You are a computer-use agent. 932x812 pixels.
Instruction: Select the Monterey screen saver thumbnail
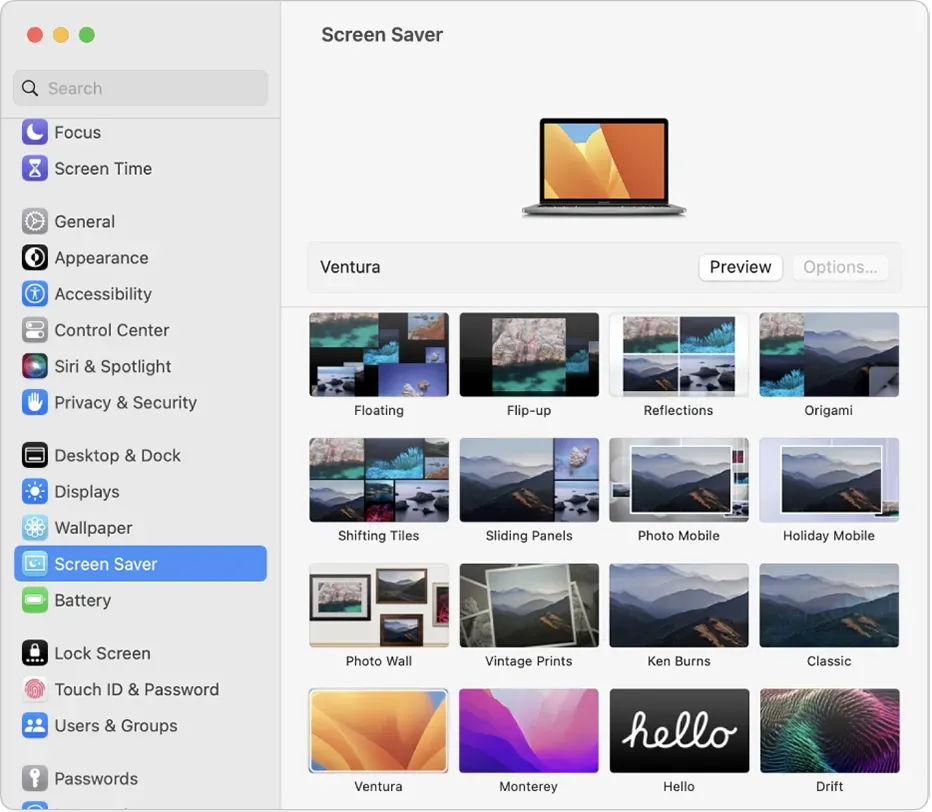tap(529, 730)
